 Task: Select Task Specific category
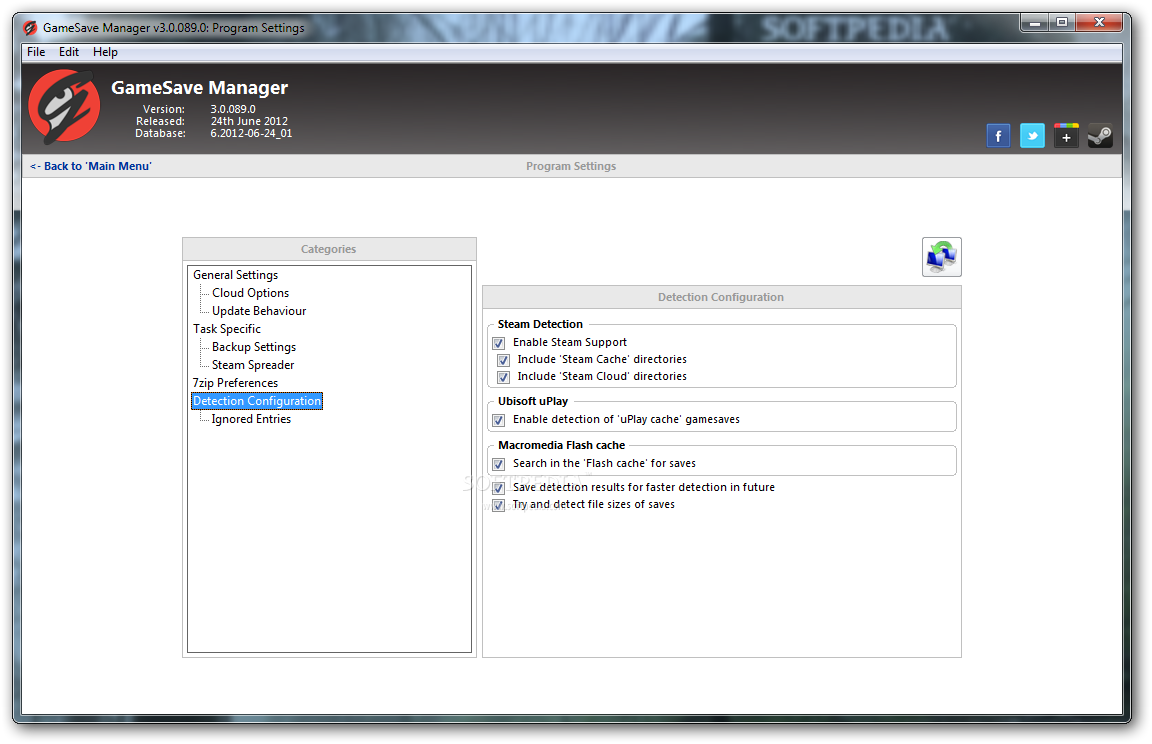[x=227, y=329]
